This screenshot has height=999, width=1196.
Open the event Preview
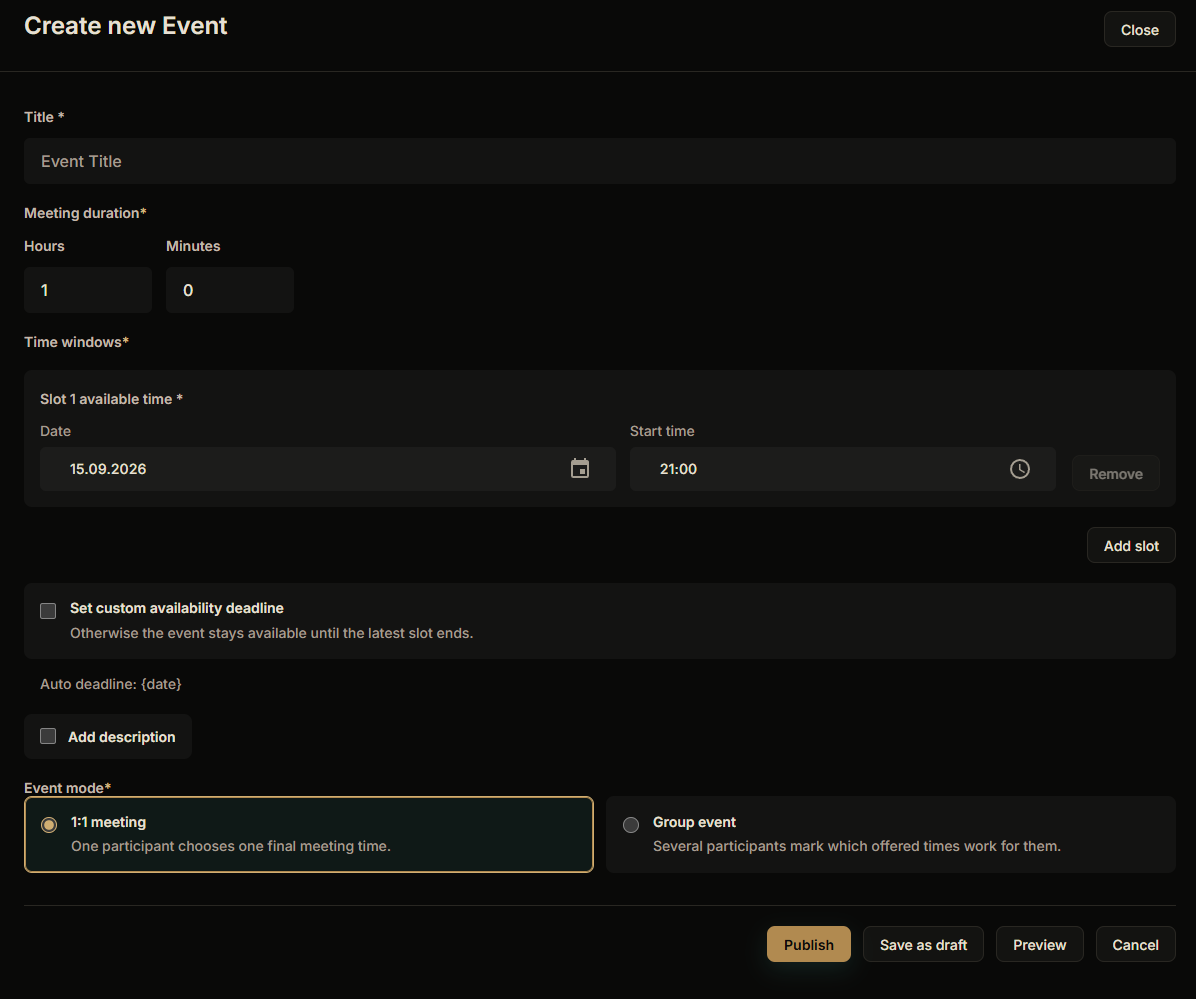[1040, 944]
